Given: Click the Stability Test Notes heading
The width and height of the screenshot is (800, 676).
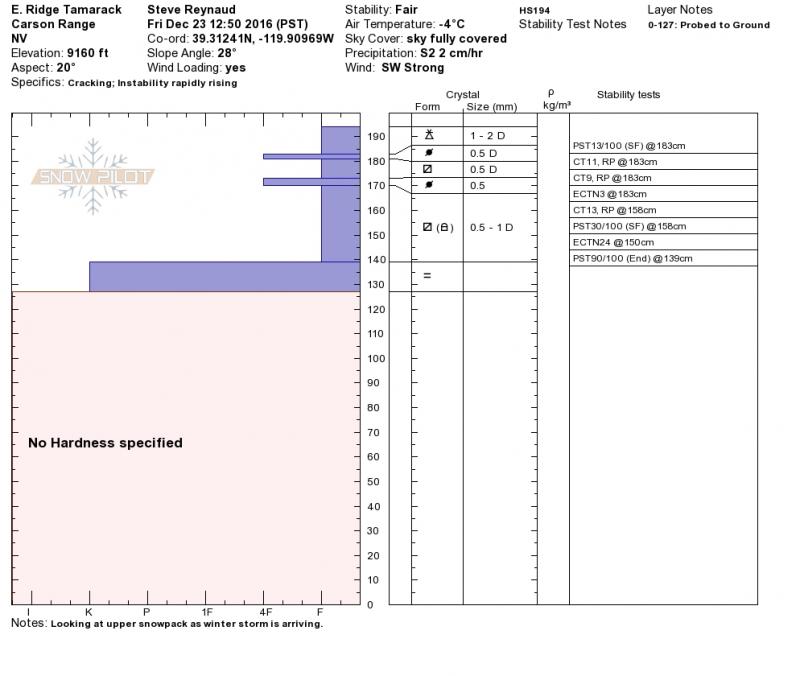Looking at the screenshot, I should (x=572, y=24).
